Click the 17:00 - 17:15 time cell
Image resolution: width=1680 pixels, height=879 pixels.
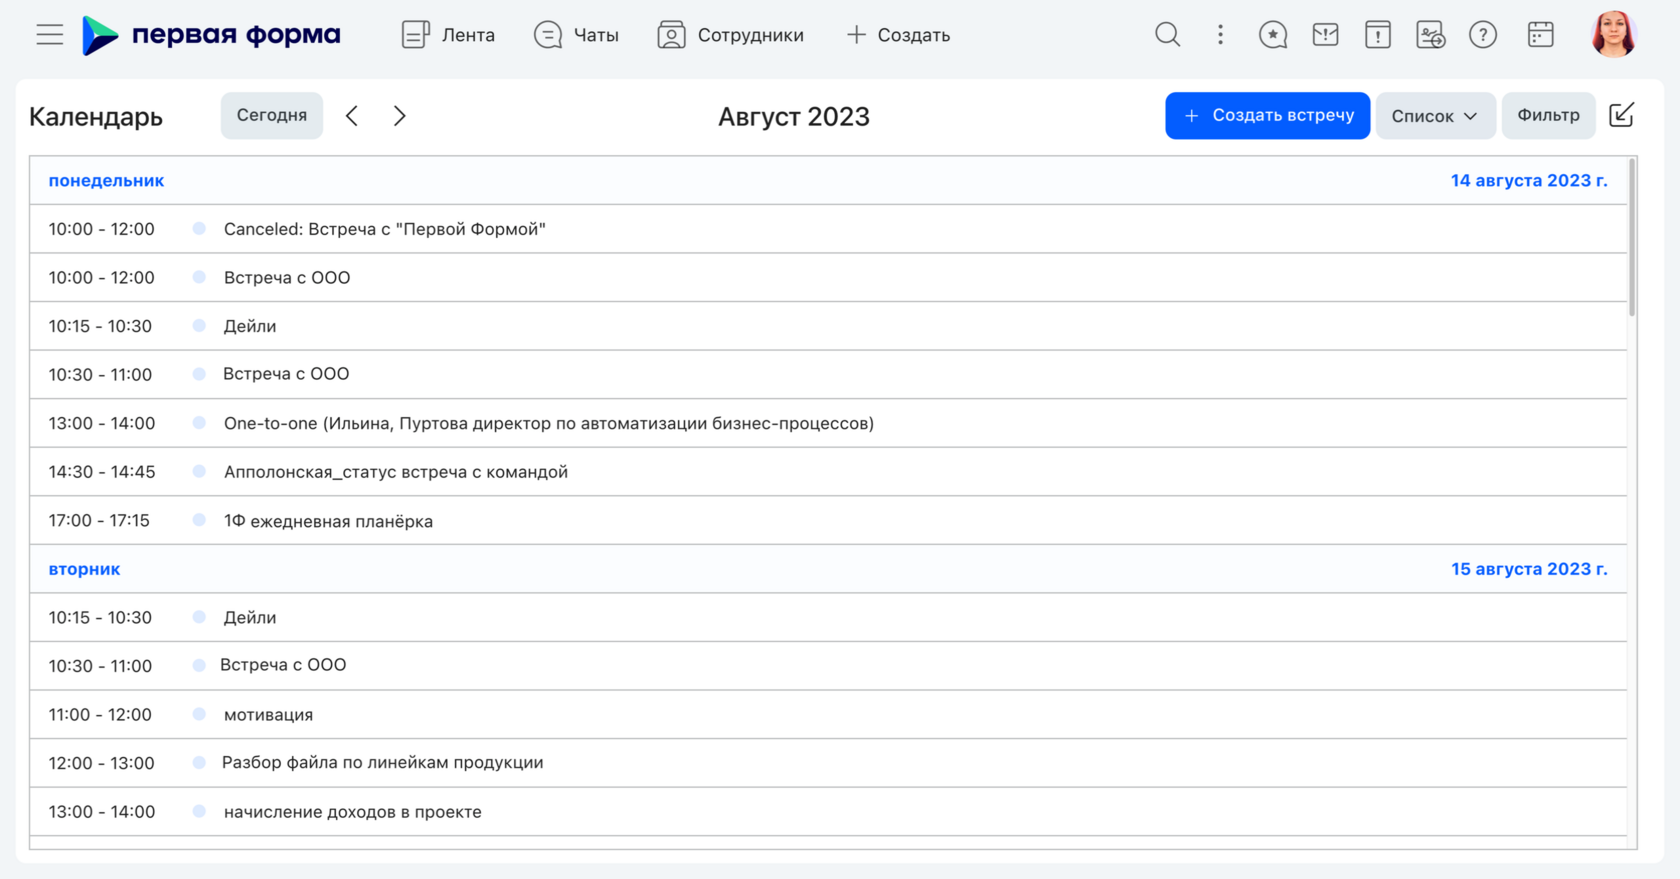coord(99,521)
